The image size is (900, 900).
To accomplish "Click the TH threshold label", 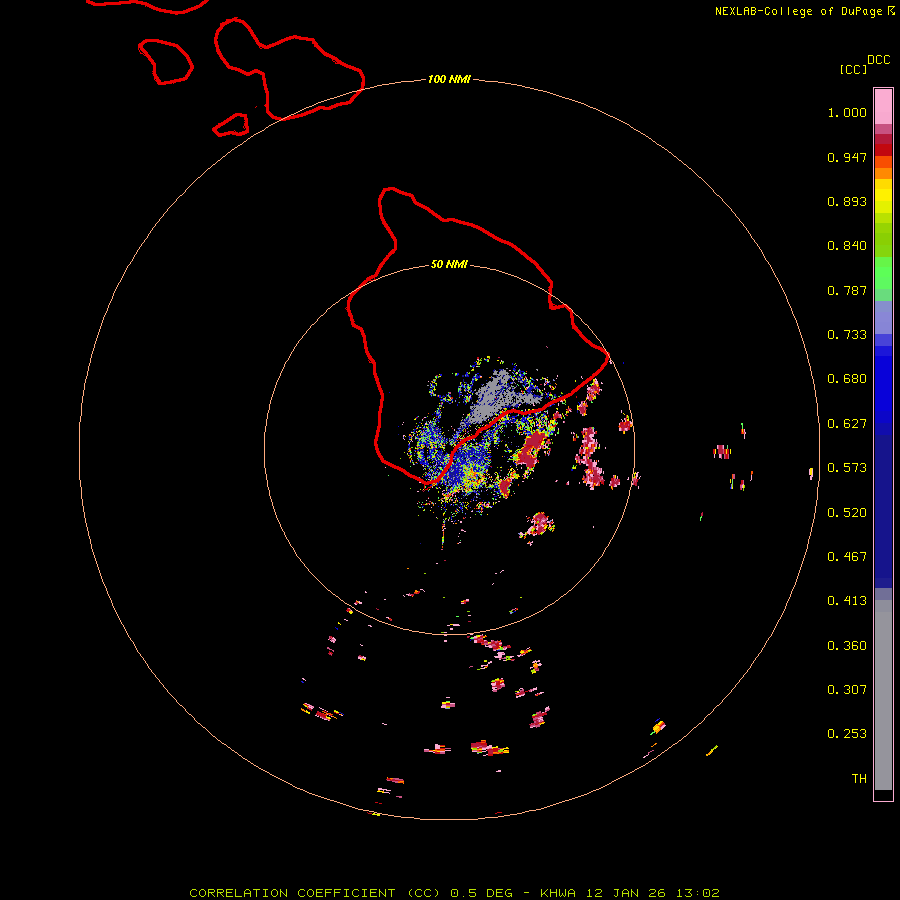I will tap(859, 779).
